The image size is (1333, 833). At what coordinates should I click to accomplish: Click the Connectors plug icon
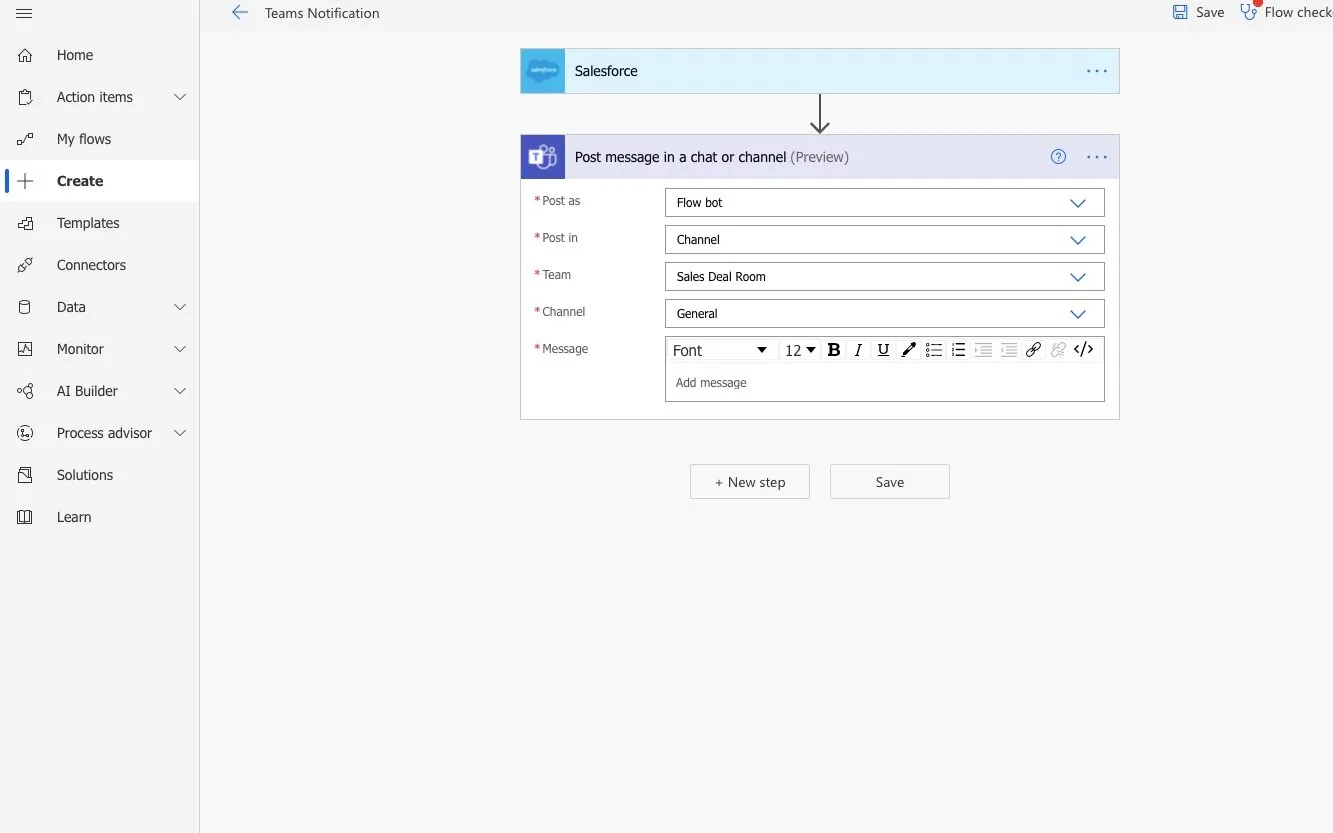[25, 265]
